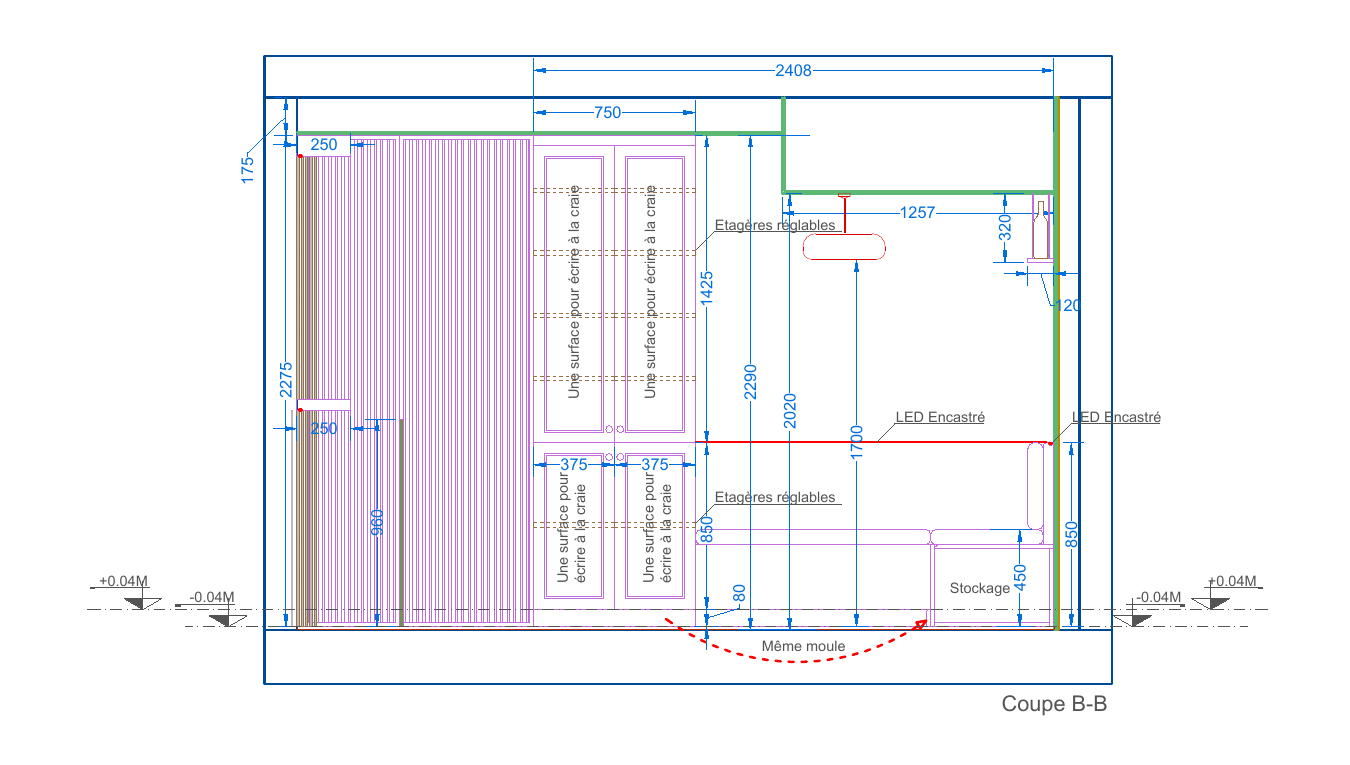Select the Etagères réglables label beside 1425

point(775,225)
